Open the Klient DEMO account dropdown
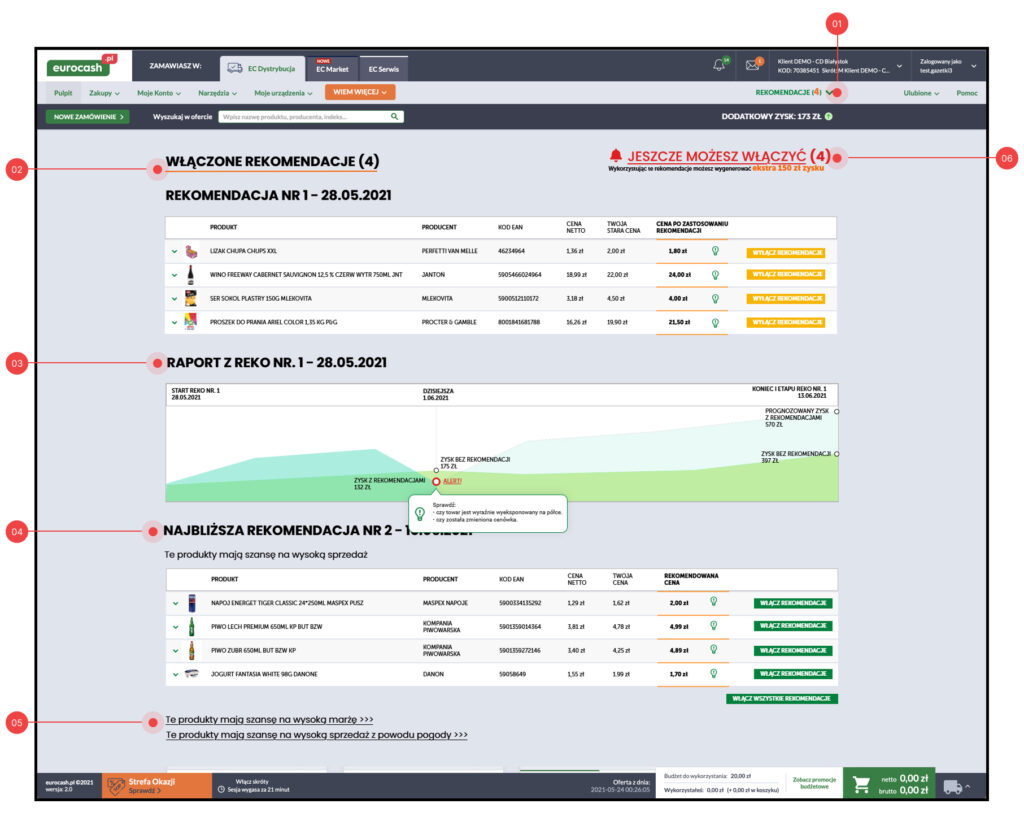 (840, 66)
